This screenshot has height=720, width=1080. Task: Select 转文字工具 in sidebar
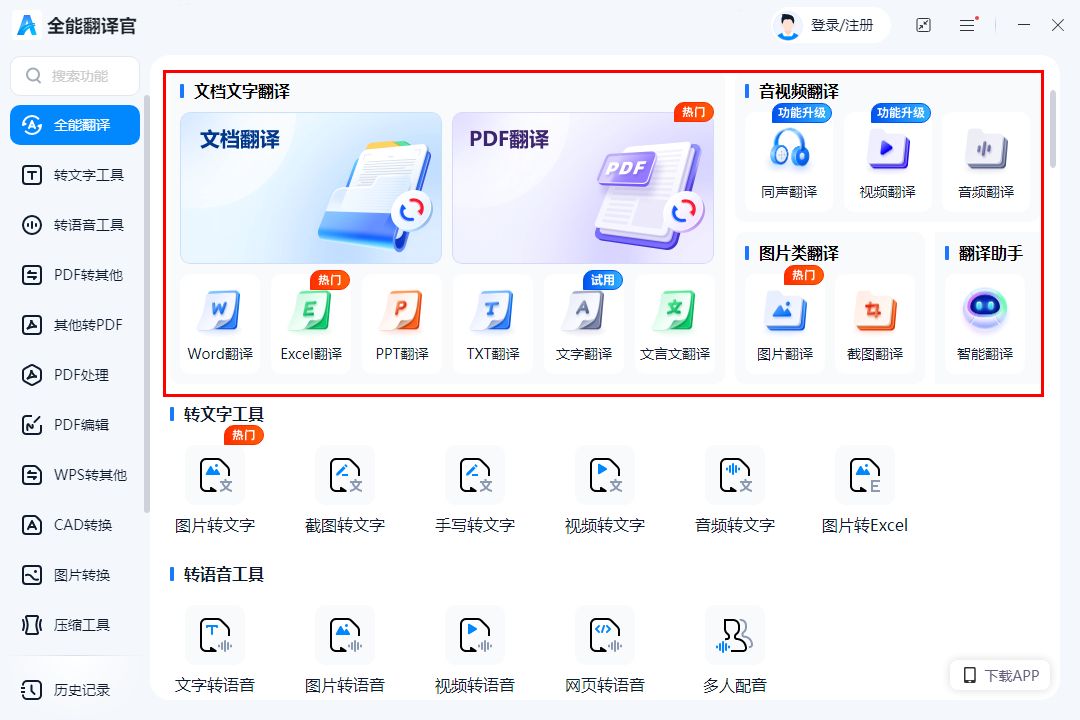[x=75, y=175]
